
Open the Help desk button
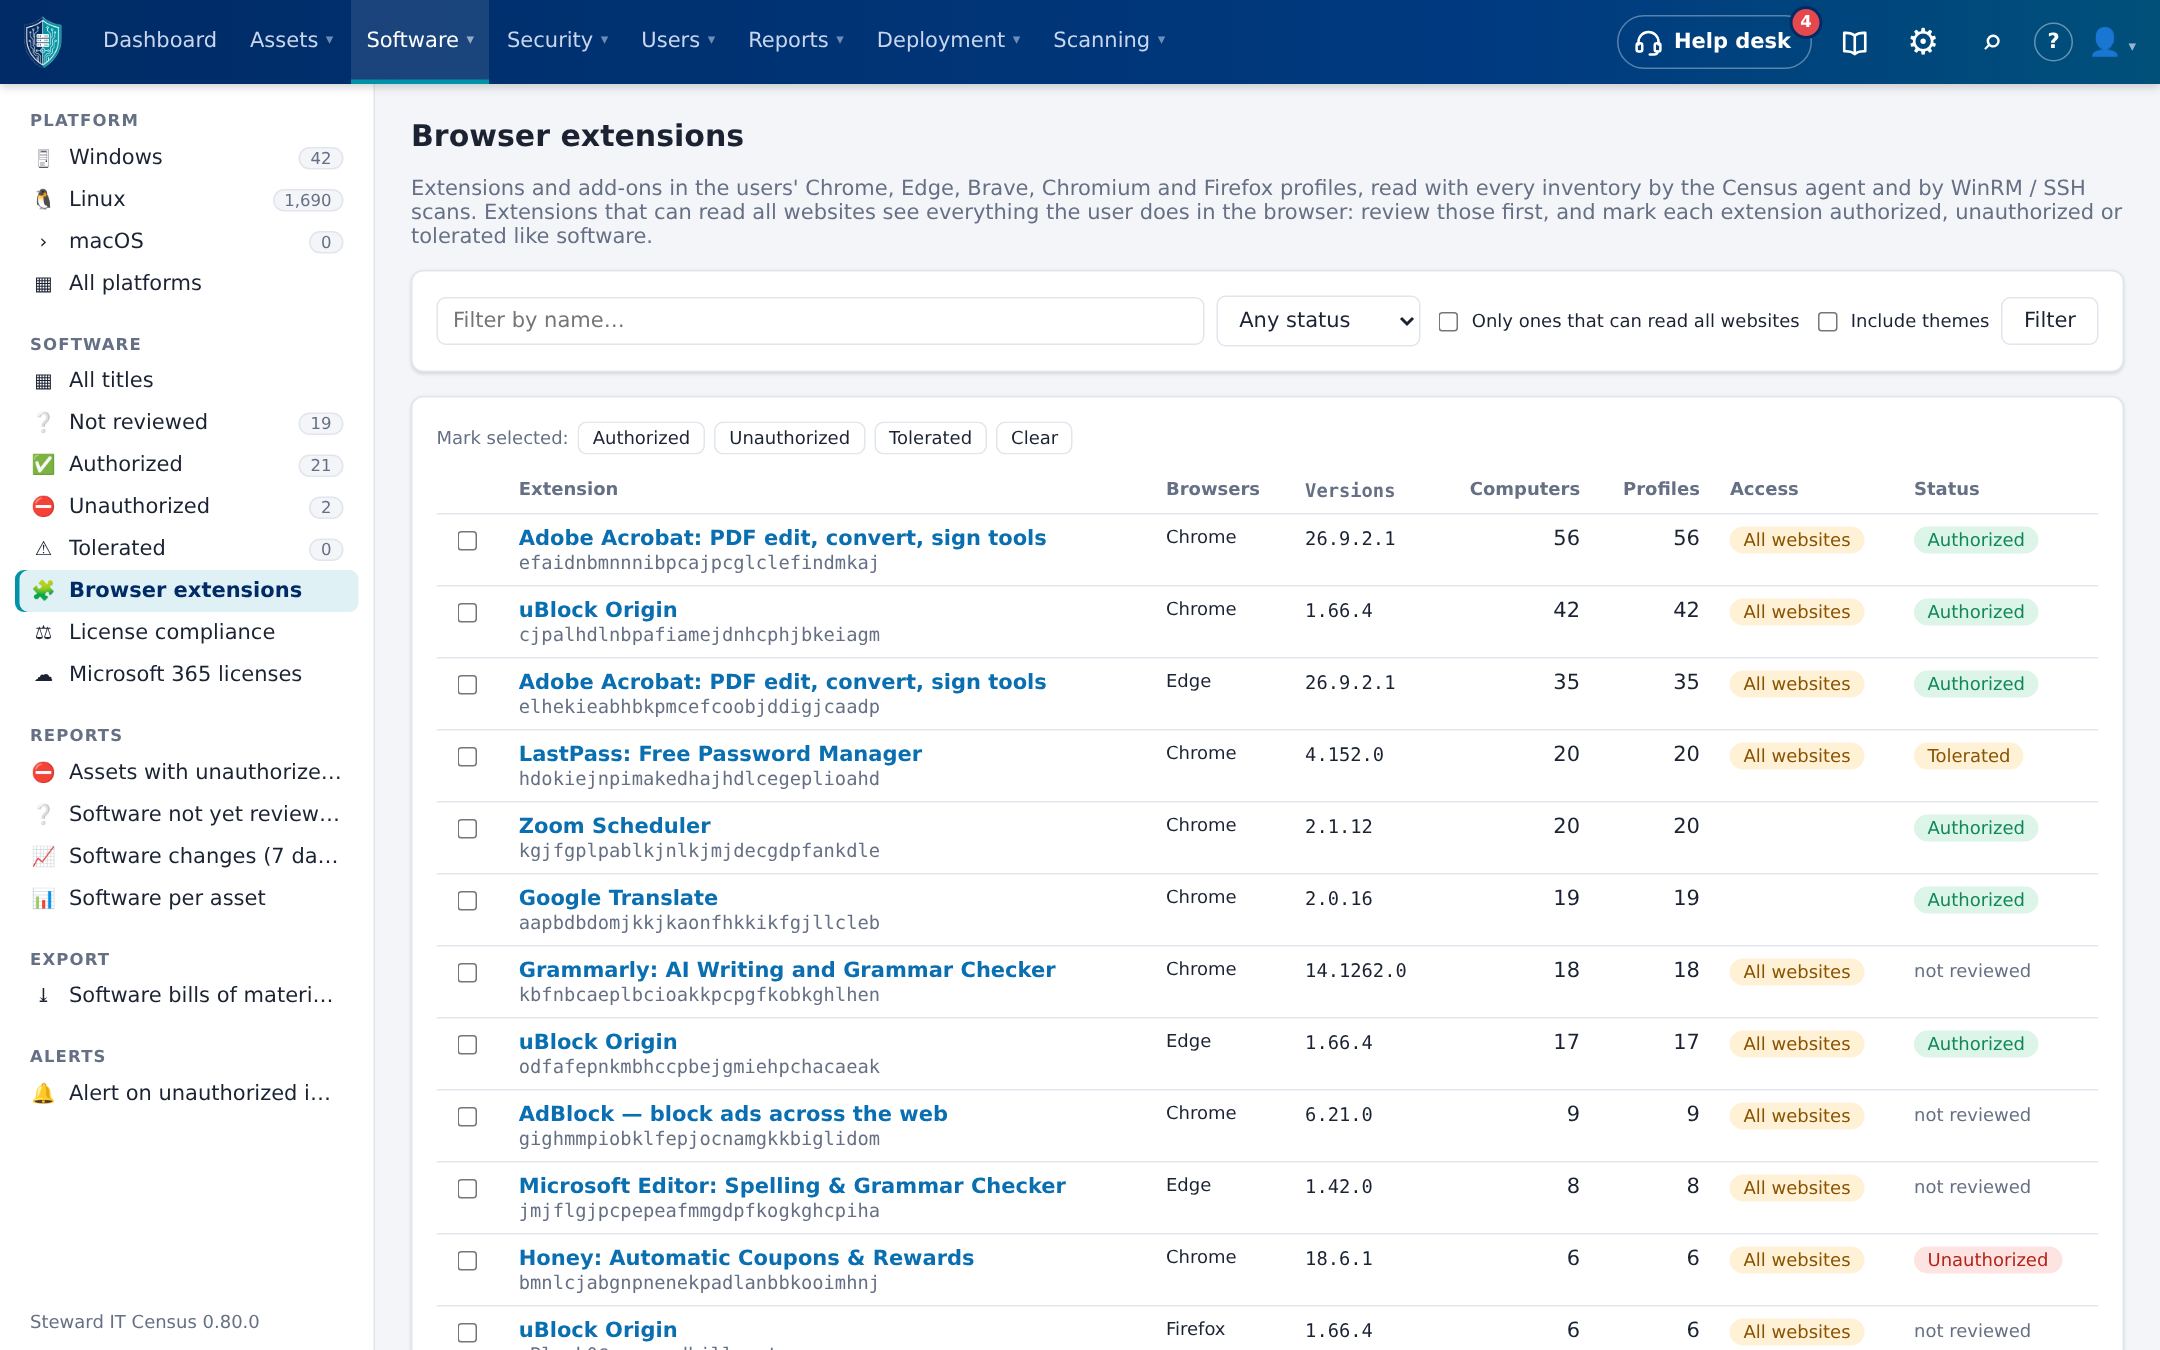tap(1714, 42)
